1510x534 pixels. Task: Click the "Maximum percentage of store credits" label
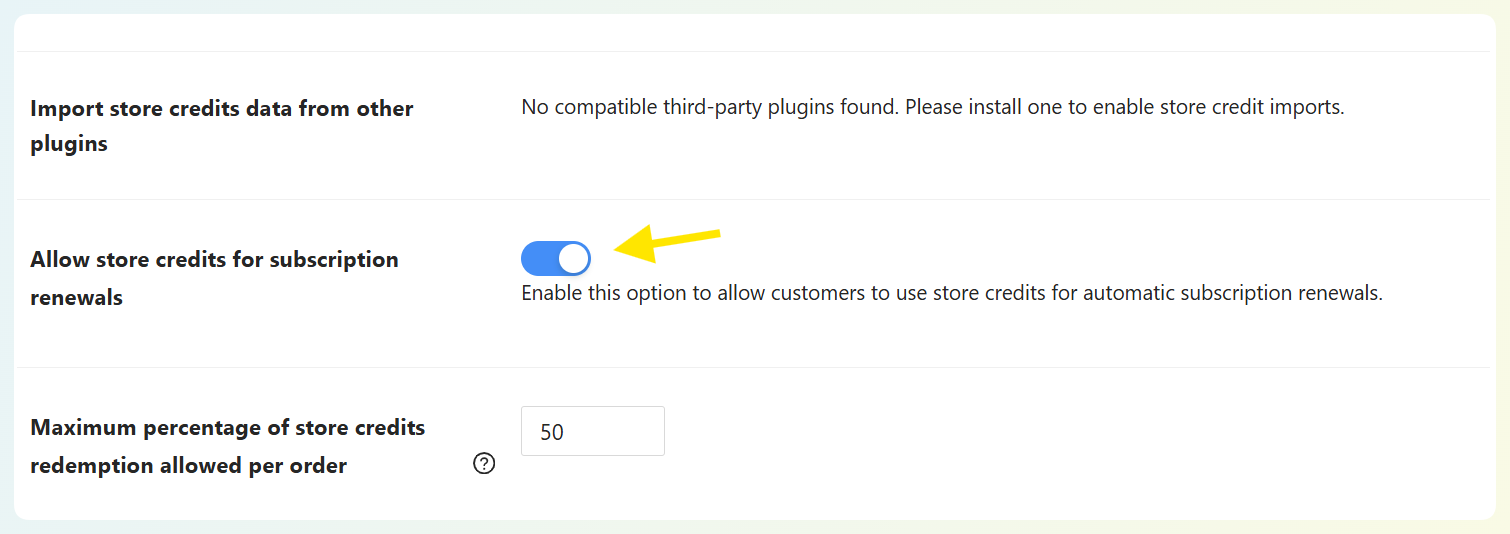(x=228, y=428)
